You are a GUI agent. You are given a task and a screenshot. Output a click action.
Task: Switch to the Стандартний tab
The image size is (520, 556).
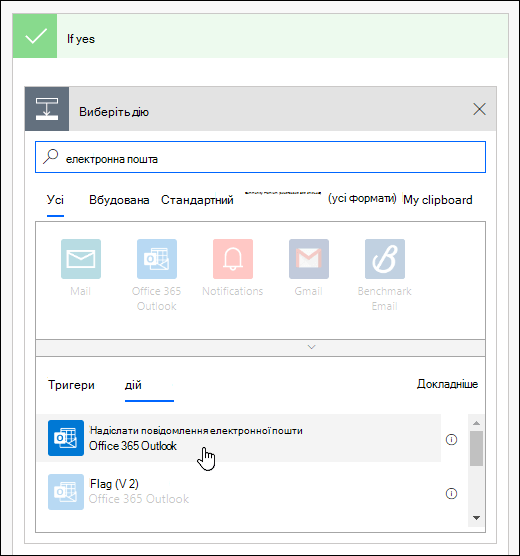(197, 200)
